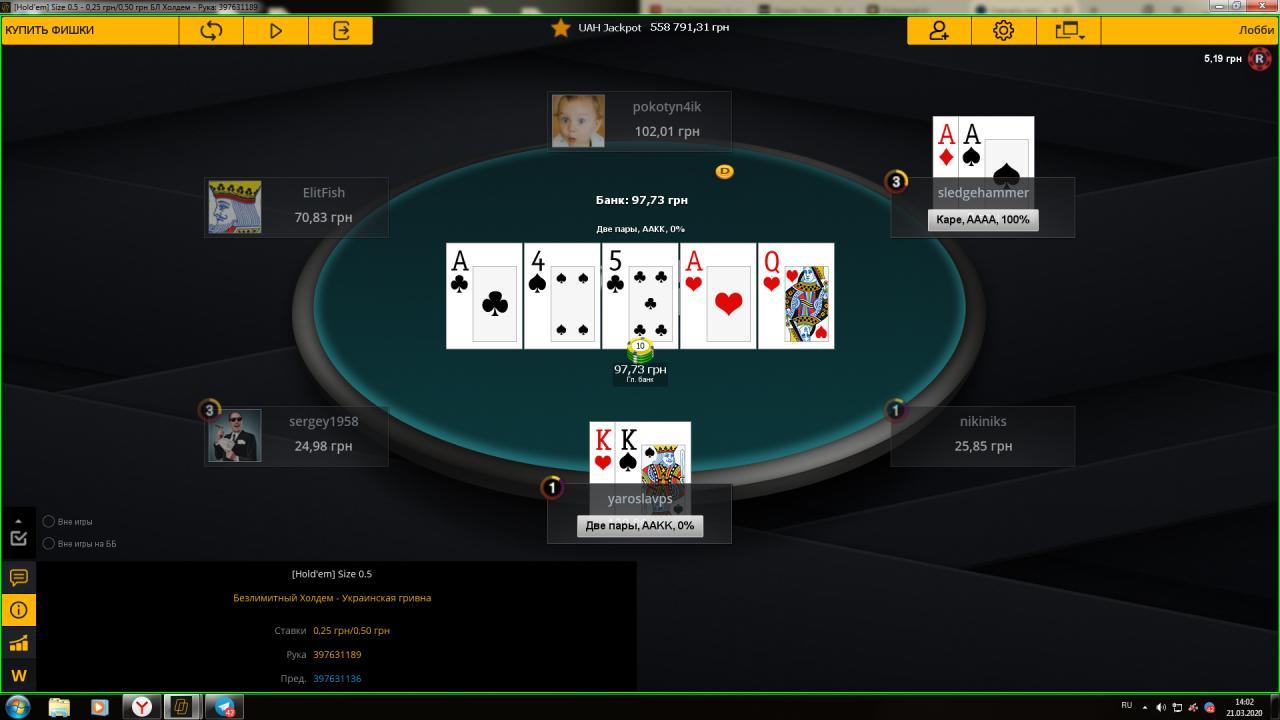Screen dimensions: 1280x720
Task: Collapse the options panel using small up arrow
Action: point(18,521)
